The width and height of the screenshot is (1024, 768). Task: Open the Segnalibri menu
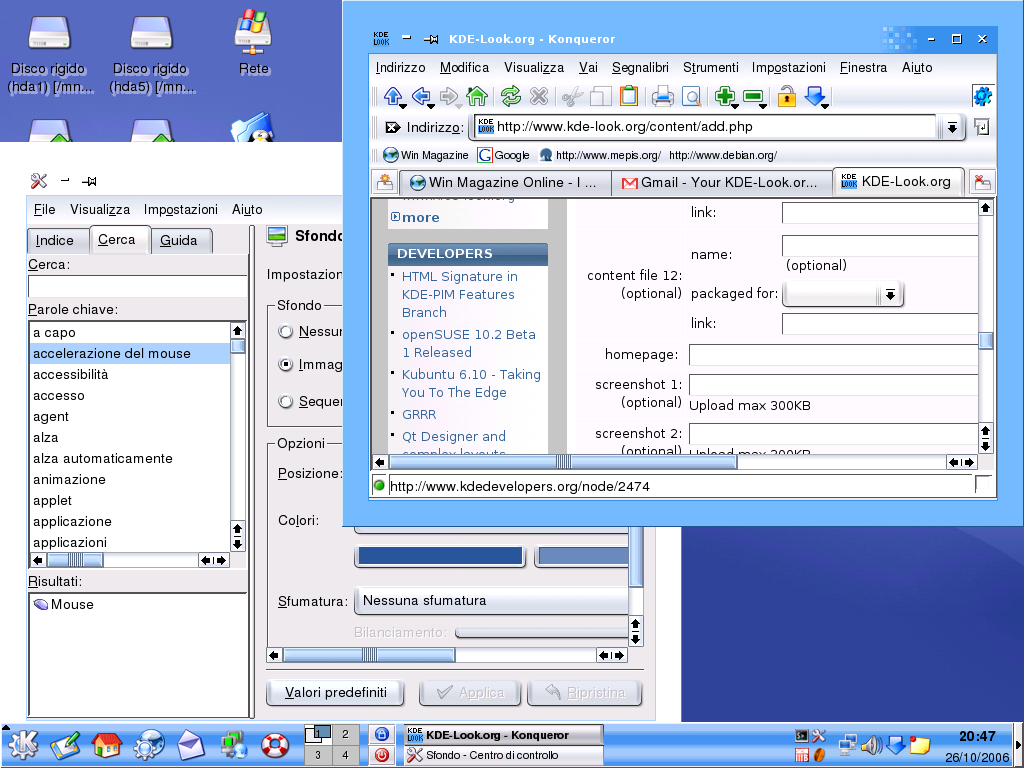pyautogui.click(x=640, y=67)
